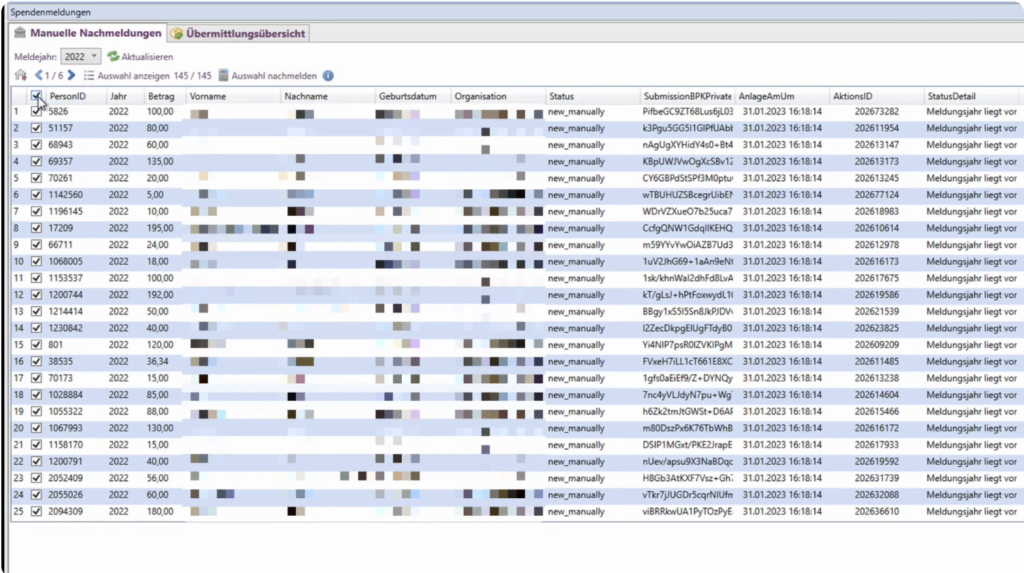Uncheck the checkbox for PersonID 1153537
The height and width of the screenshot is (573, 1024).
click(x=36, y=278)
